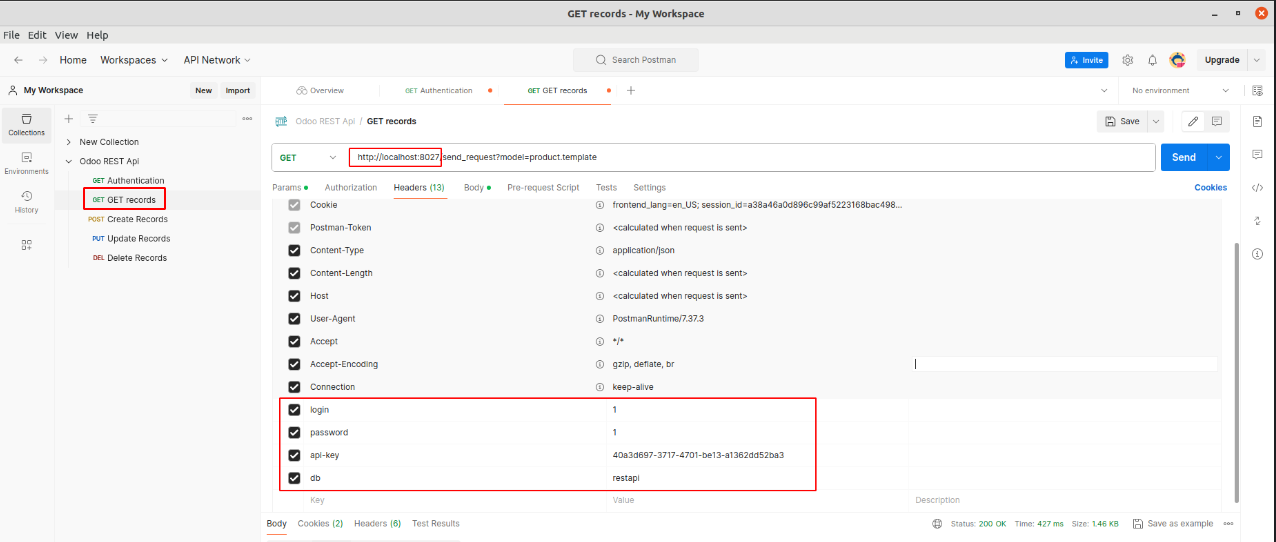Uncheck the login header checkbox
The height and width of the screenshot is (542, 1276).
pyautogui.click(x=294, y=410)
